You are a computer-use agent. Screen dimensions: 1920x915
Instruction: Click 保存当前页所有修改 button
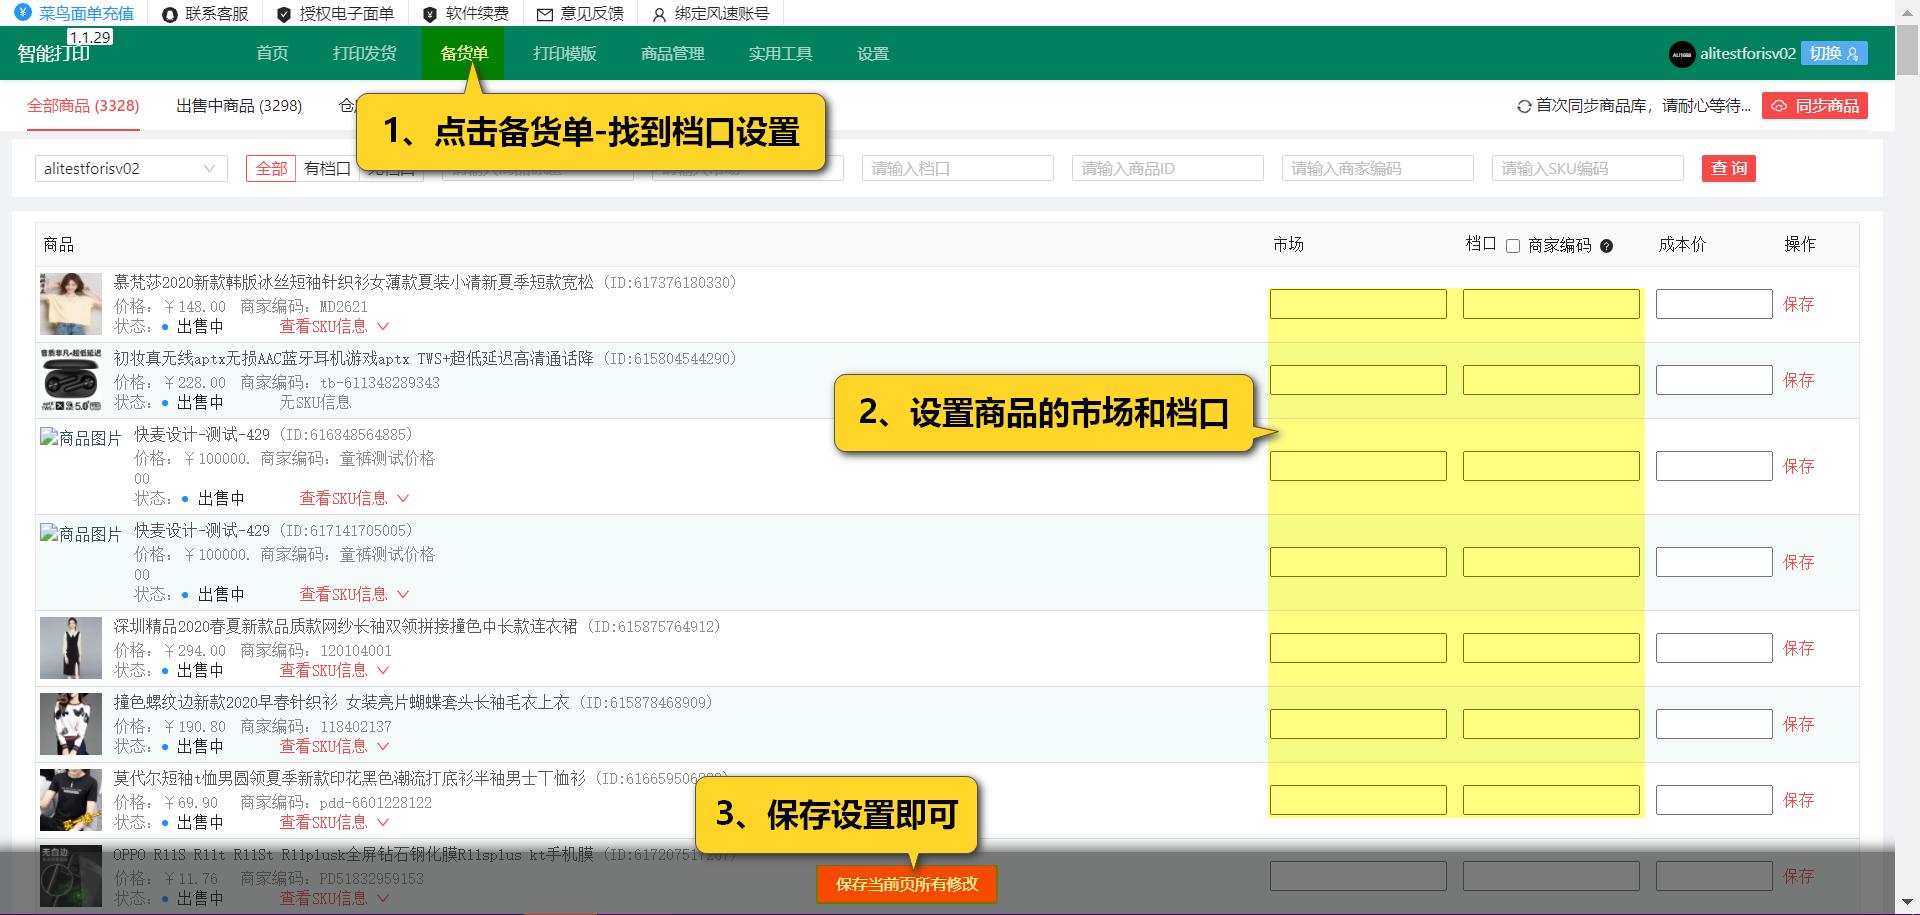click(906, 885)
